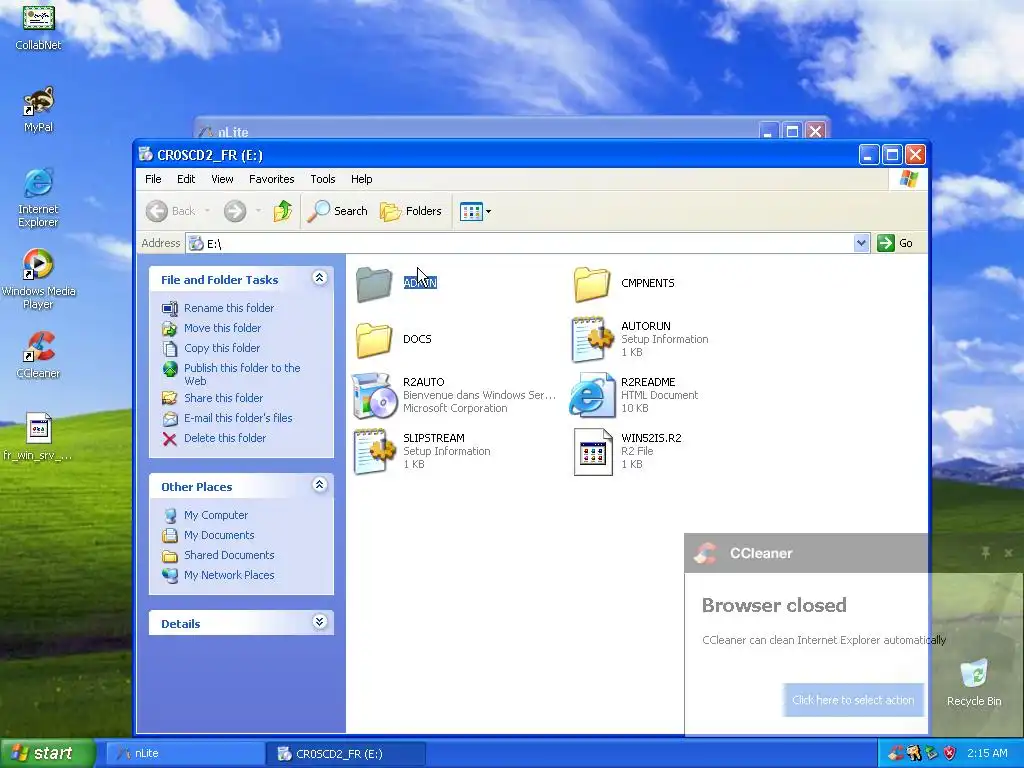Open the Help menu
Image resolution: width=1024 pixels, height=768 pixels.
tap(361, 179)
